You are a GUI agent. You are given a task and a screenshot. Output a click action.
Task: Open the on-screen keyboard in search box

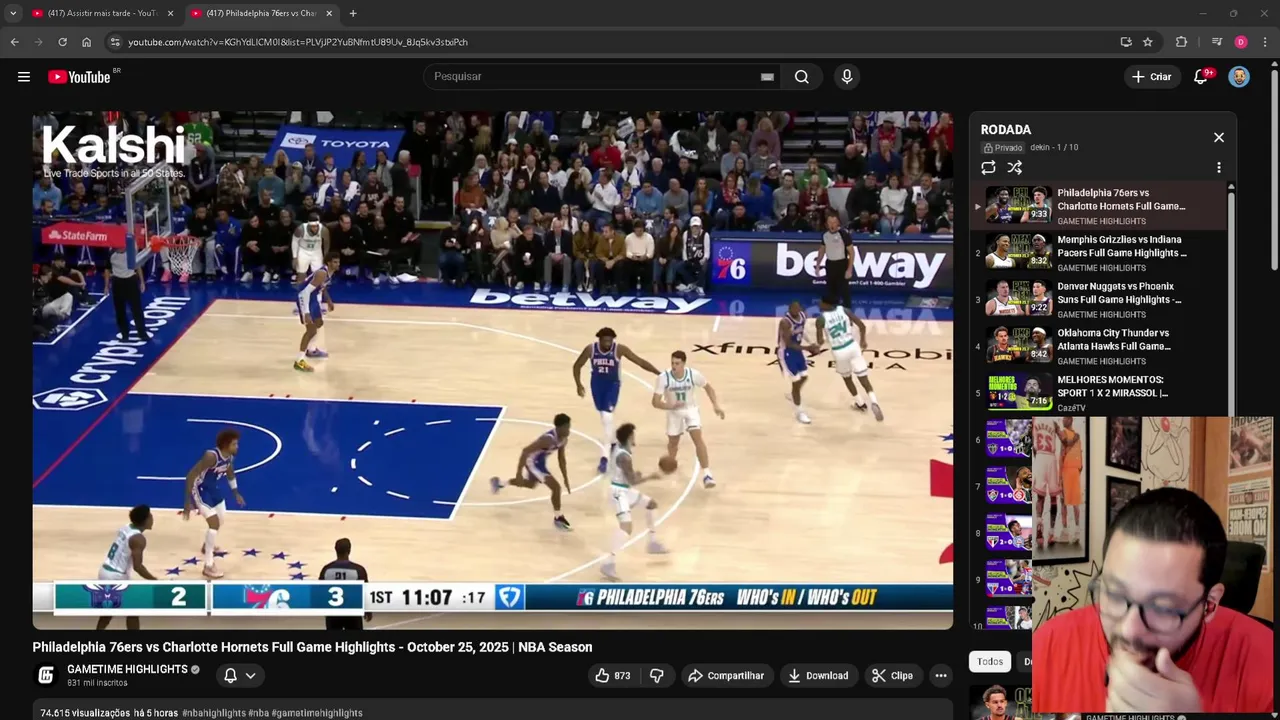[x=767, y=77]
